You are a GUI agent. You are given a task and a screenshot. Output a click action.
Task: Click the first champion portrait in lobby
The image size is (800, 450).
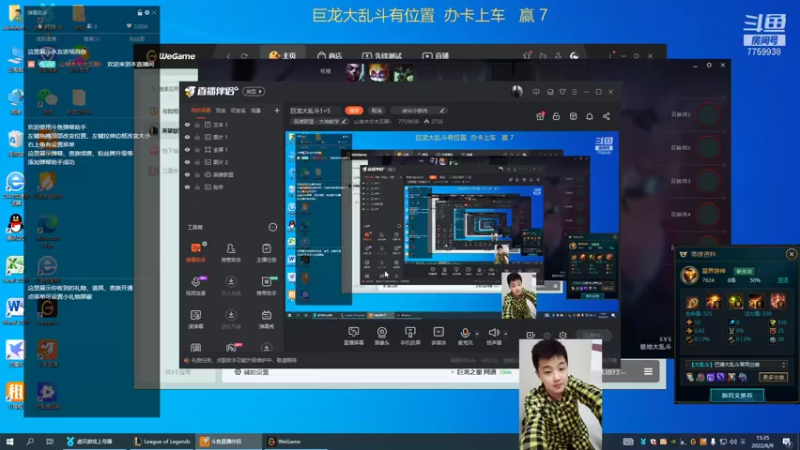(x=354, y=72)
